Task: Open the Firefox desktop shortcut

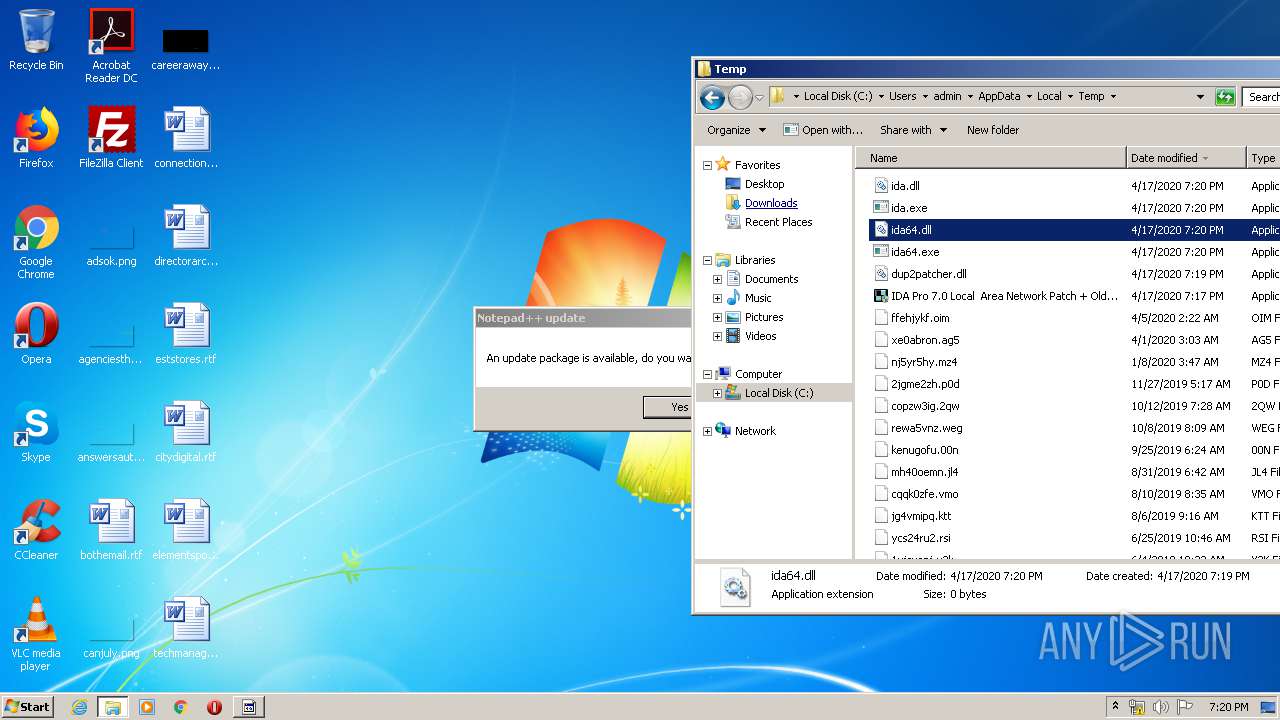Action: (x=36, y=138)
